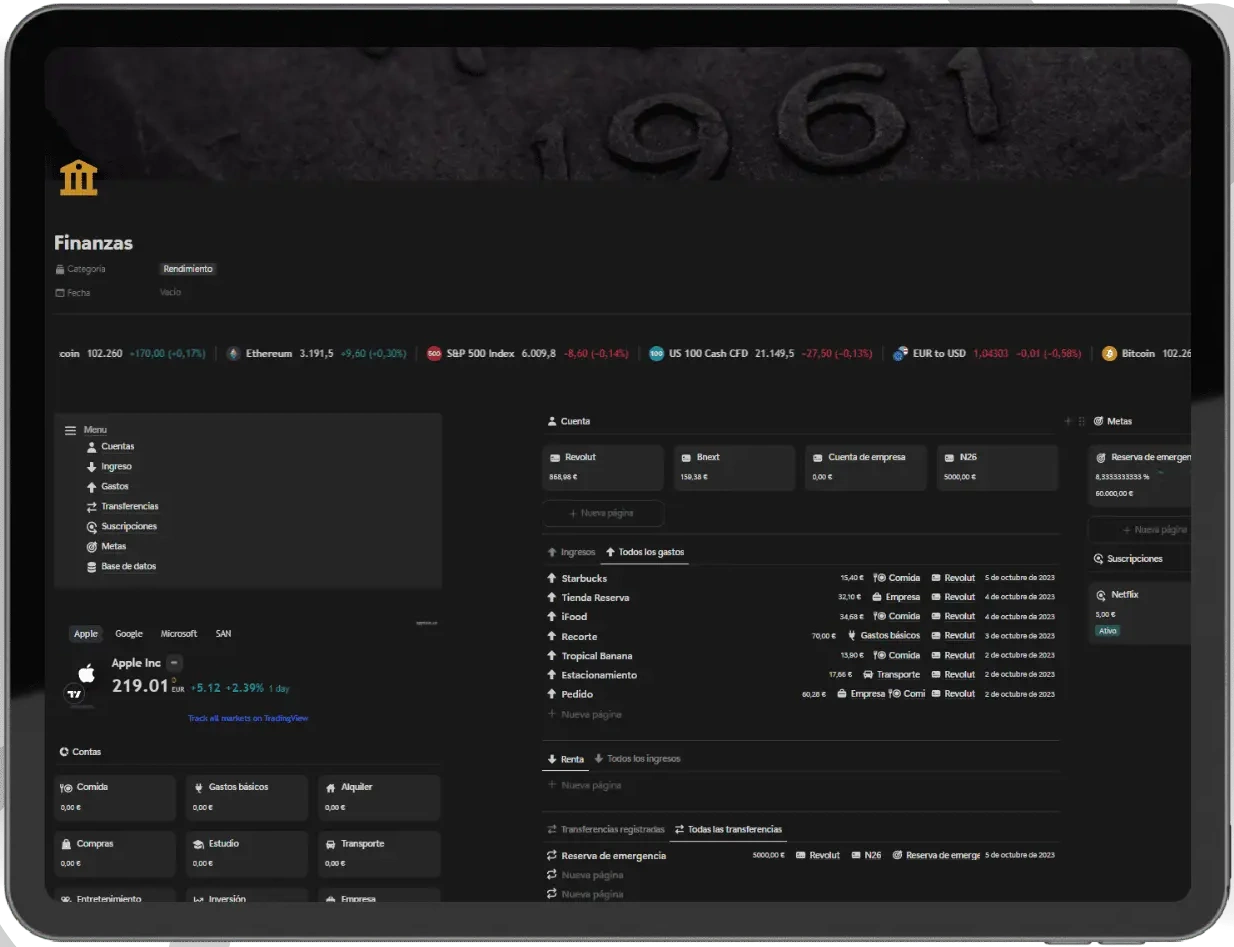Open the Estacionamiento expense row
The height and width of the screenshot is (947, 1234).
click(x=801, y=675)
